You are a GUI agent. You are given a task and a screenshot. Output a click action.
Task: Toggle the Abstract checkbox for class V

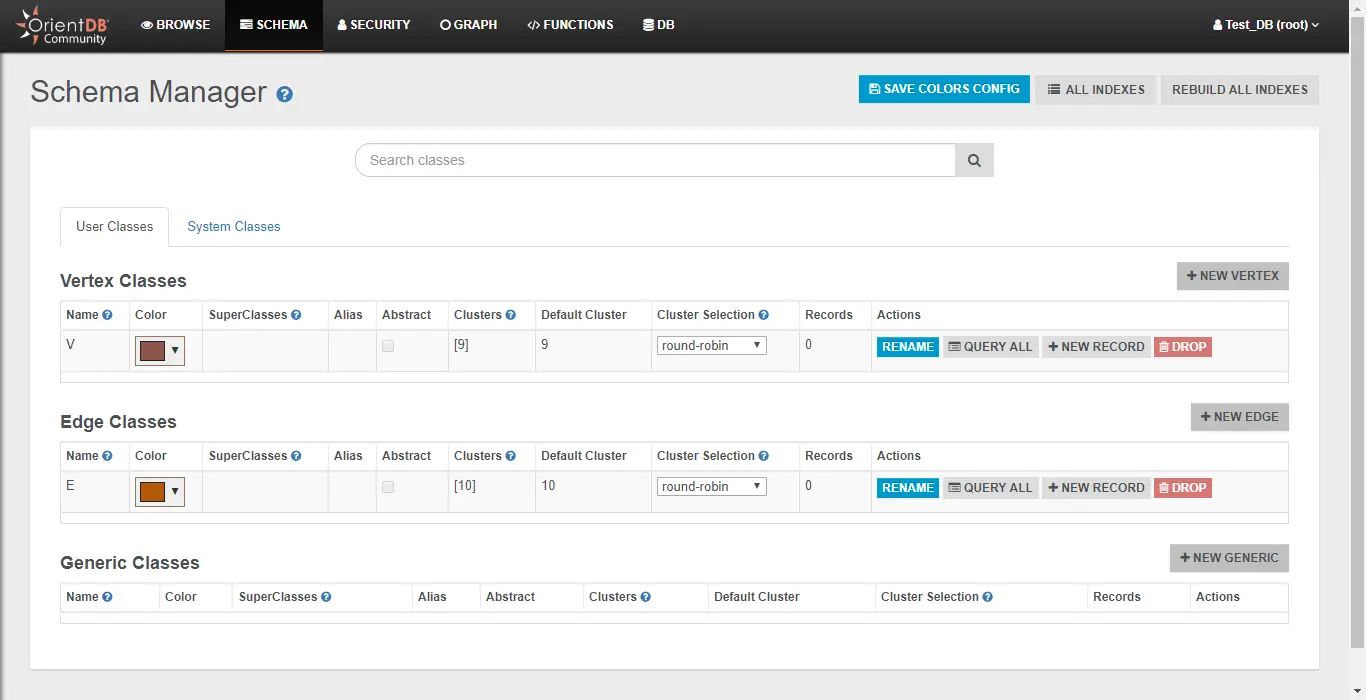[388, 346]
